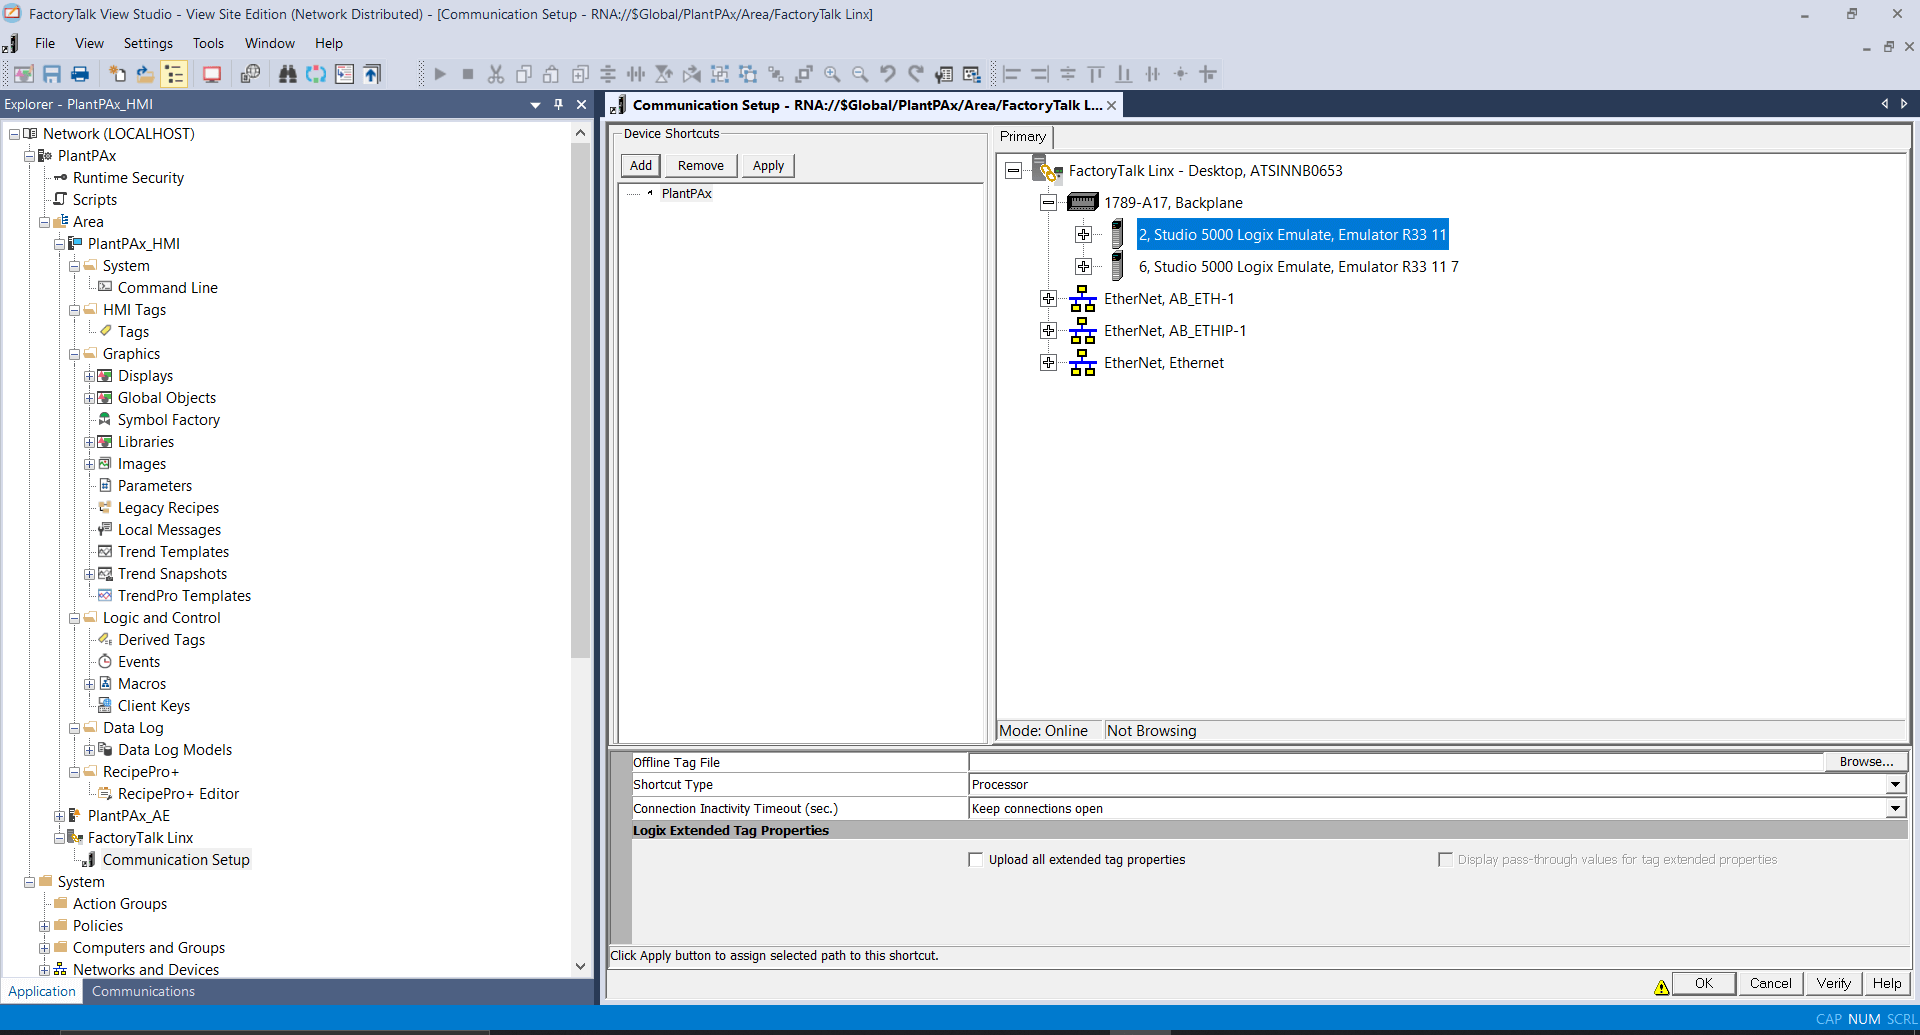Click the Align Top toolbar icon

coord(1096,74)
